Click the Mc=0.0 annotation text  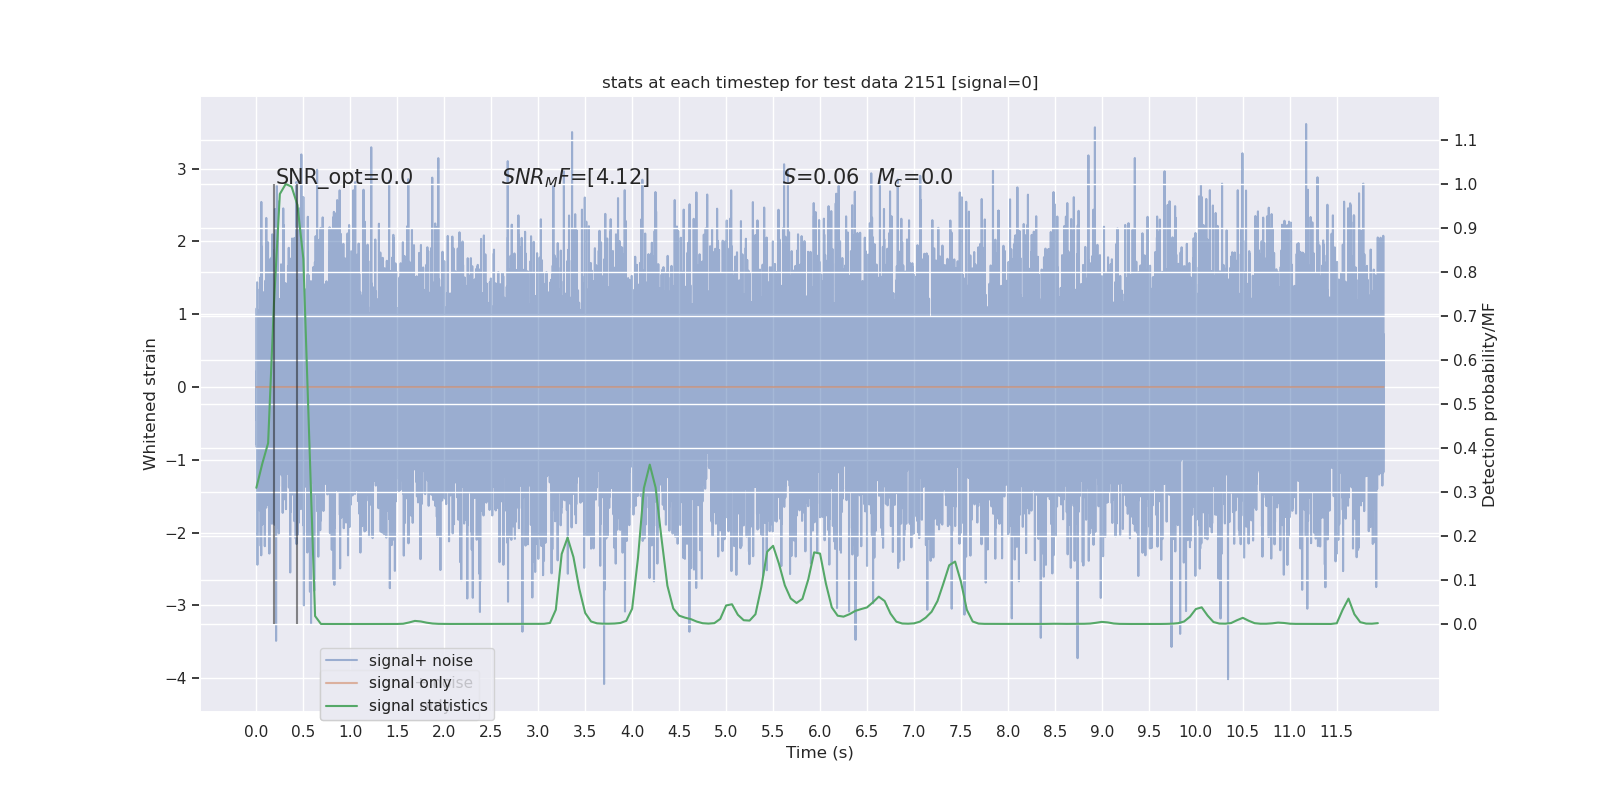click(x=915, y=177)
